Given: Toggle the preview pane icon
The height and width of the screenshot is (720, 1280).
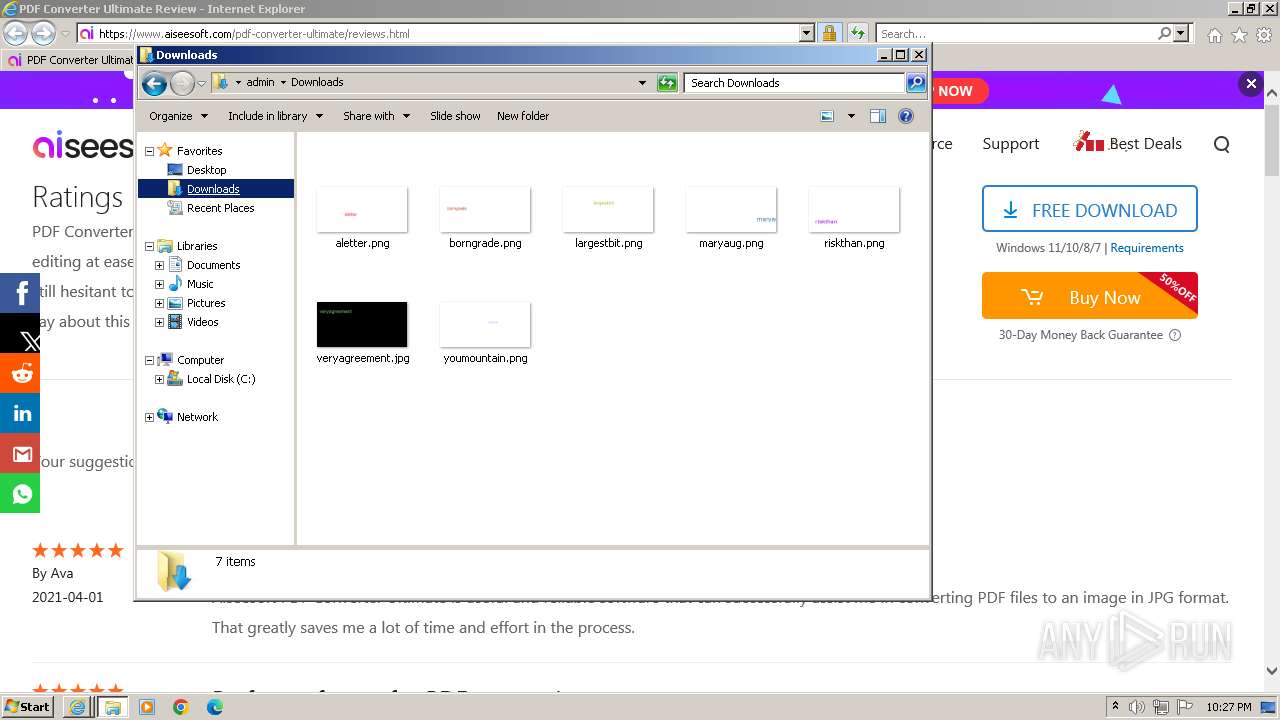Looking at the screenshot, I should tap(877, 116).
